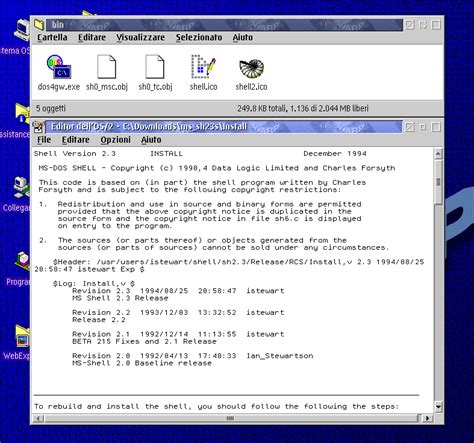Screen dimensions: 474x443
Task: Open Editare menu in the OS/2 editor
Action: 76,140
